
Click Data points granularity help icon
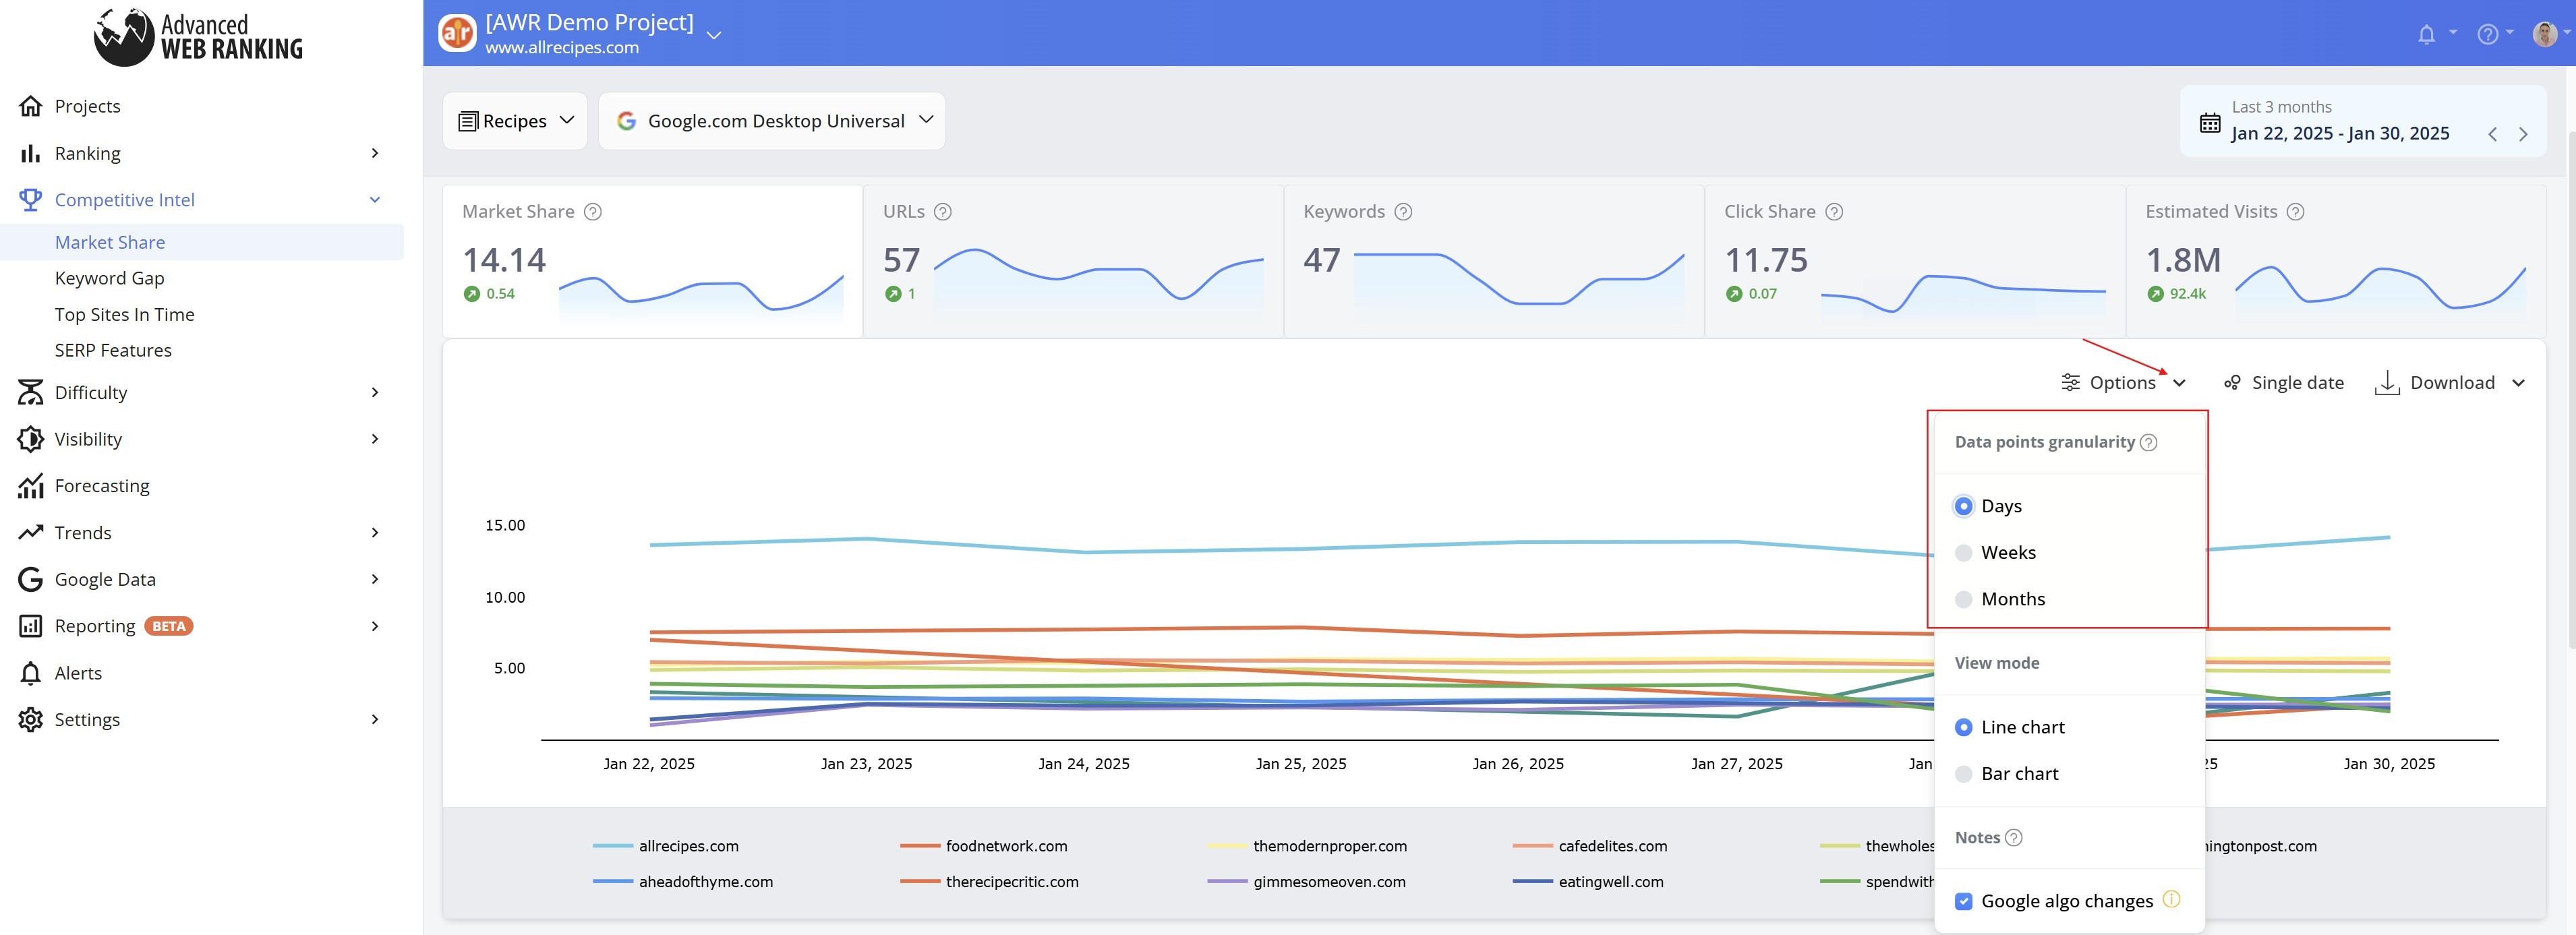pyautogui.click(x=2148, y=442)
